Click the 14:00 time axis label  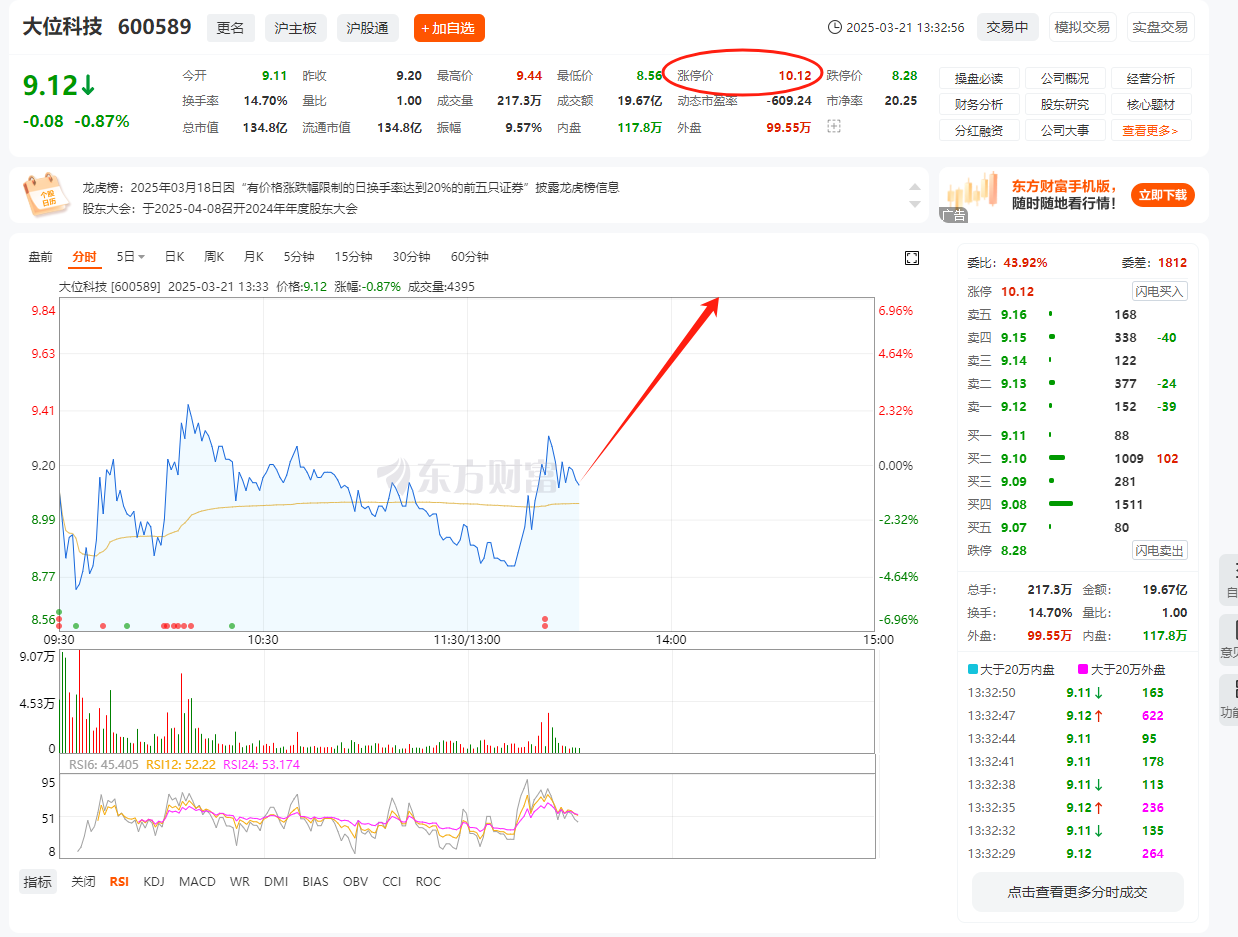pos(671,640)
